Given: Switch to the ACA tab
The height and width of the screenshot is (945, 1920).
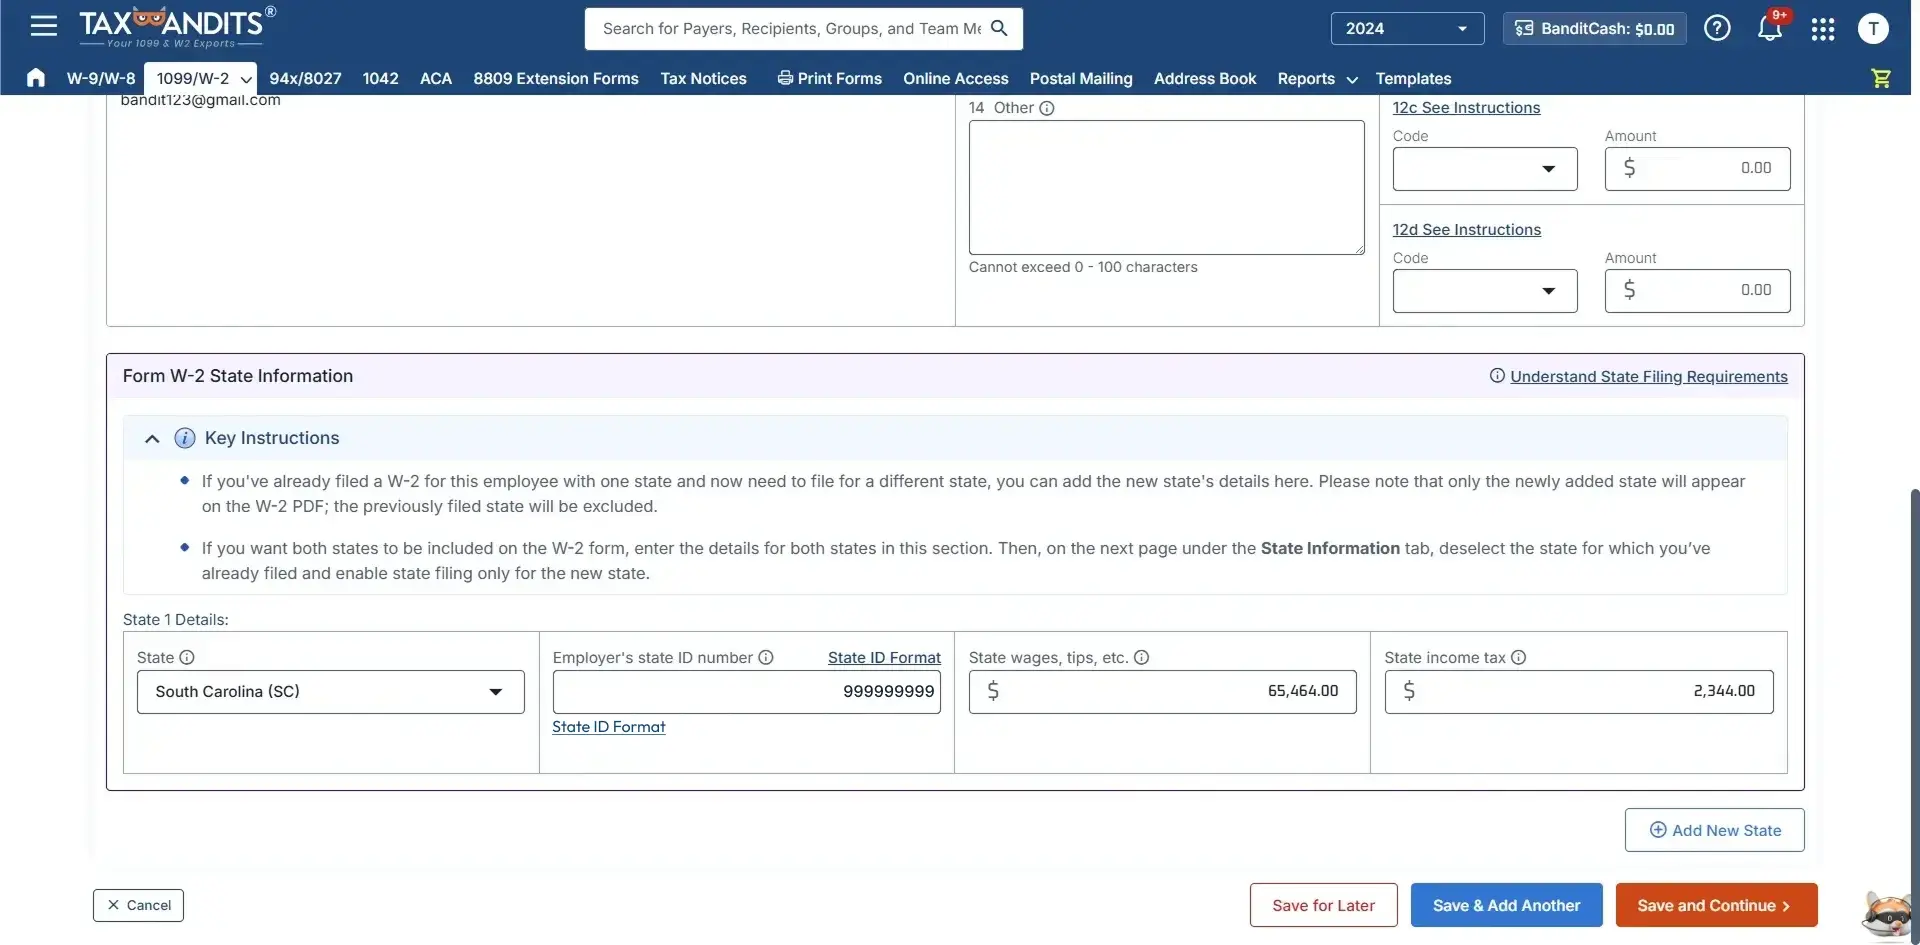Looking at the screenshot, I should point(435,79).
